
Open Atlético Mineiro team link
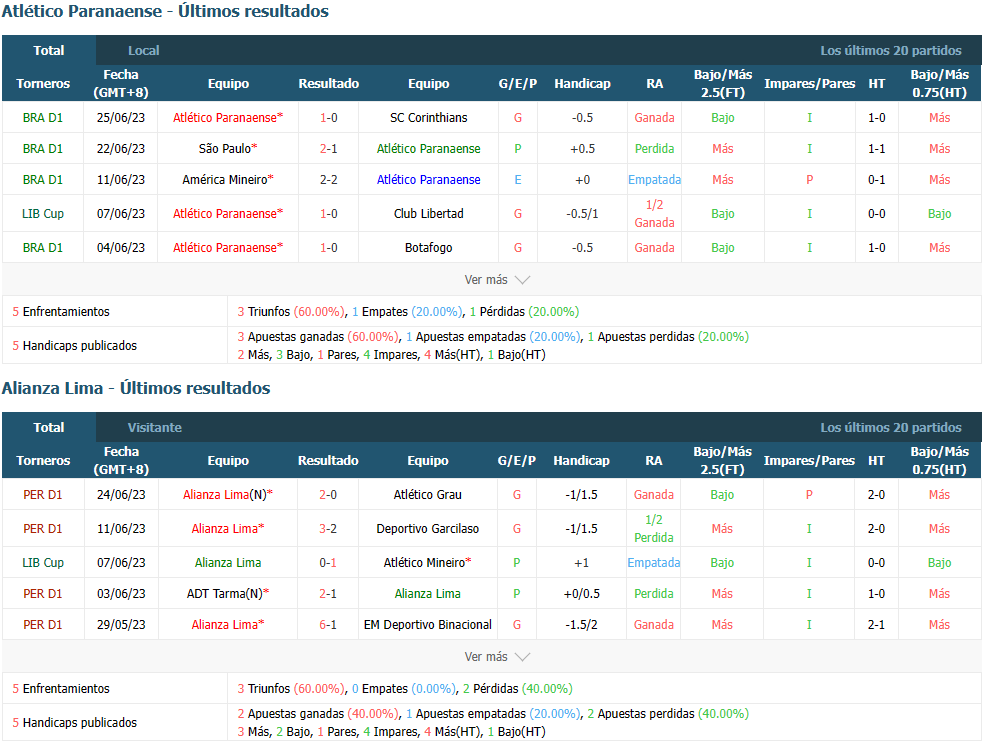428,563
